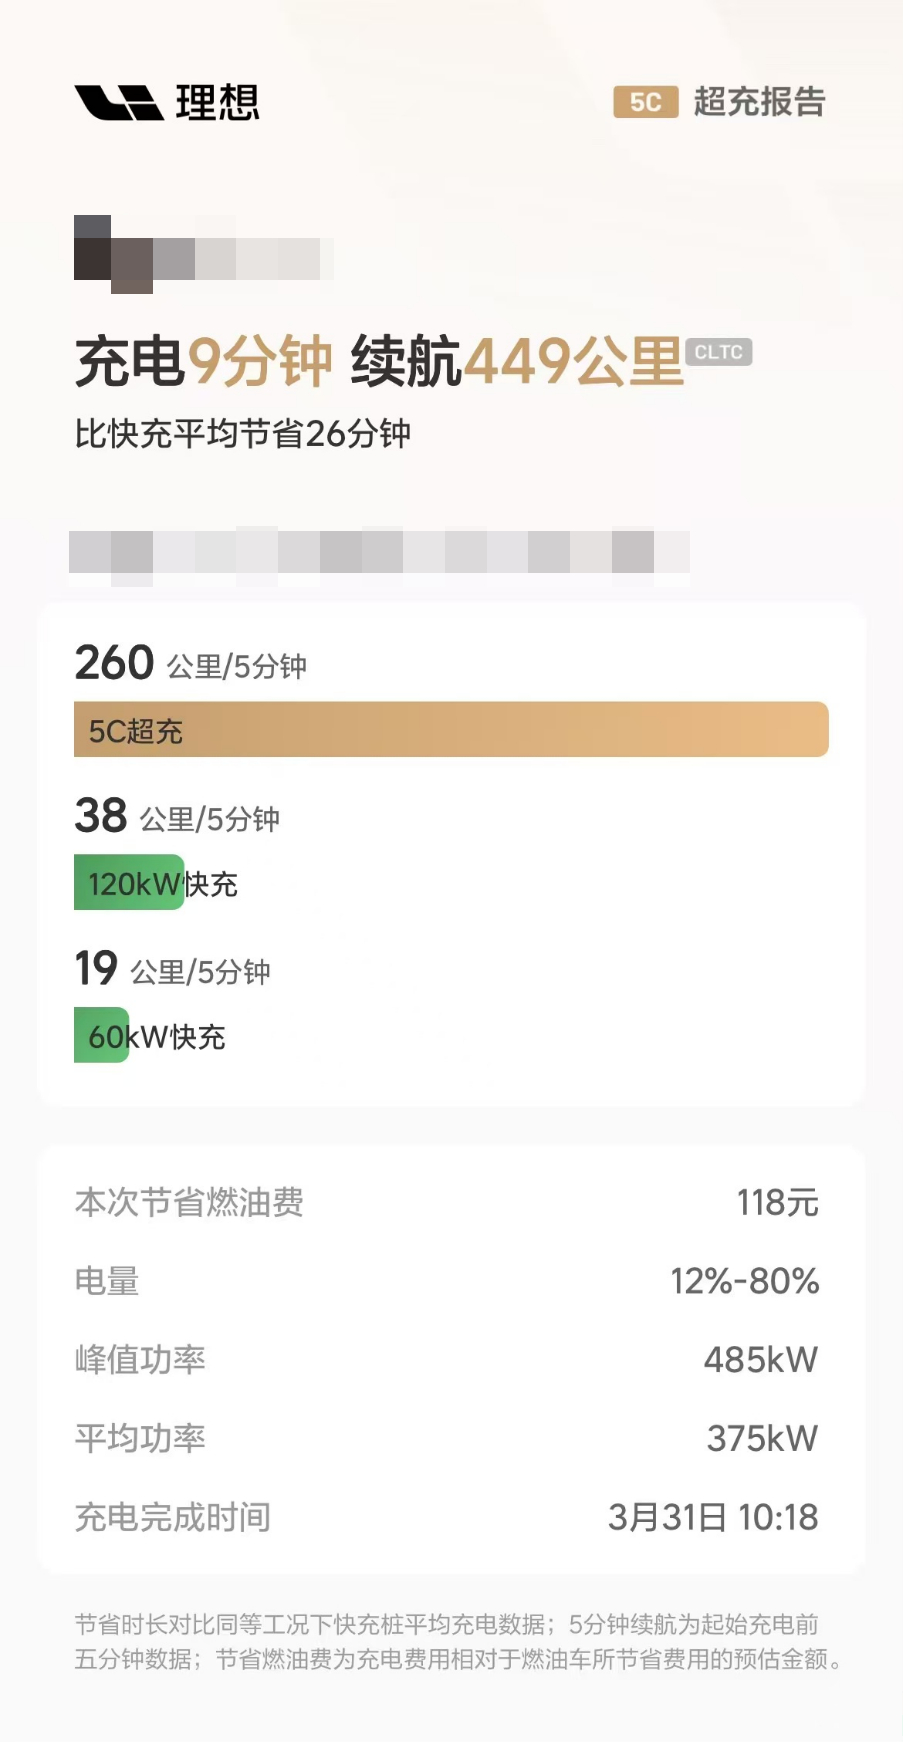Image resolution: width=903 pixels, height=1742 pixels.
Task: Select the 120kW快充 green bar icon
Action: 127,883
